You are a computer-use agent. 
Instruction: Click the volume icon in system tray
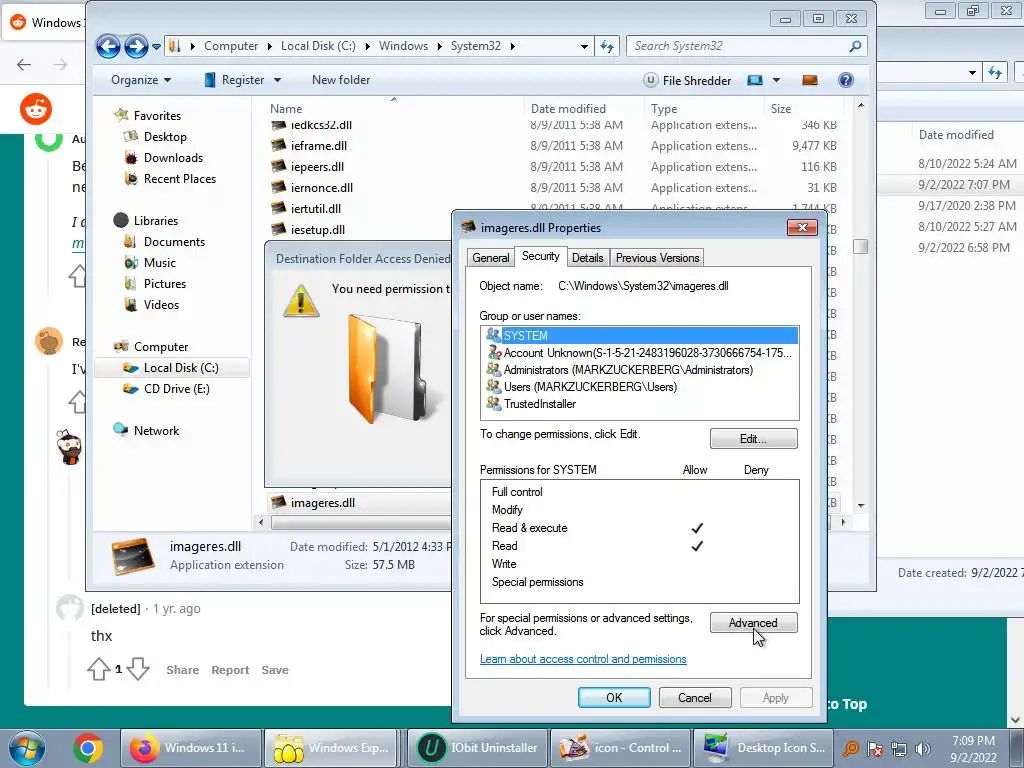922,749
